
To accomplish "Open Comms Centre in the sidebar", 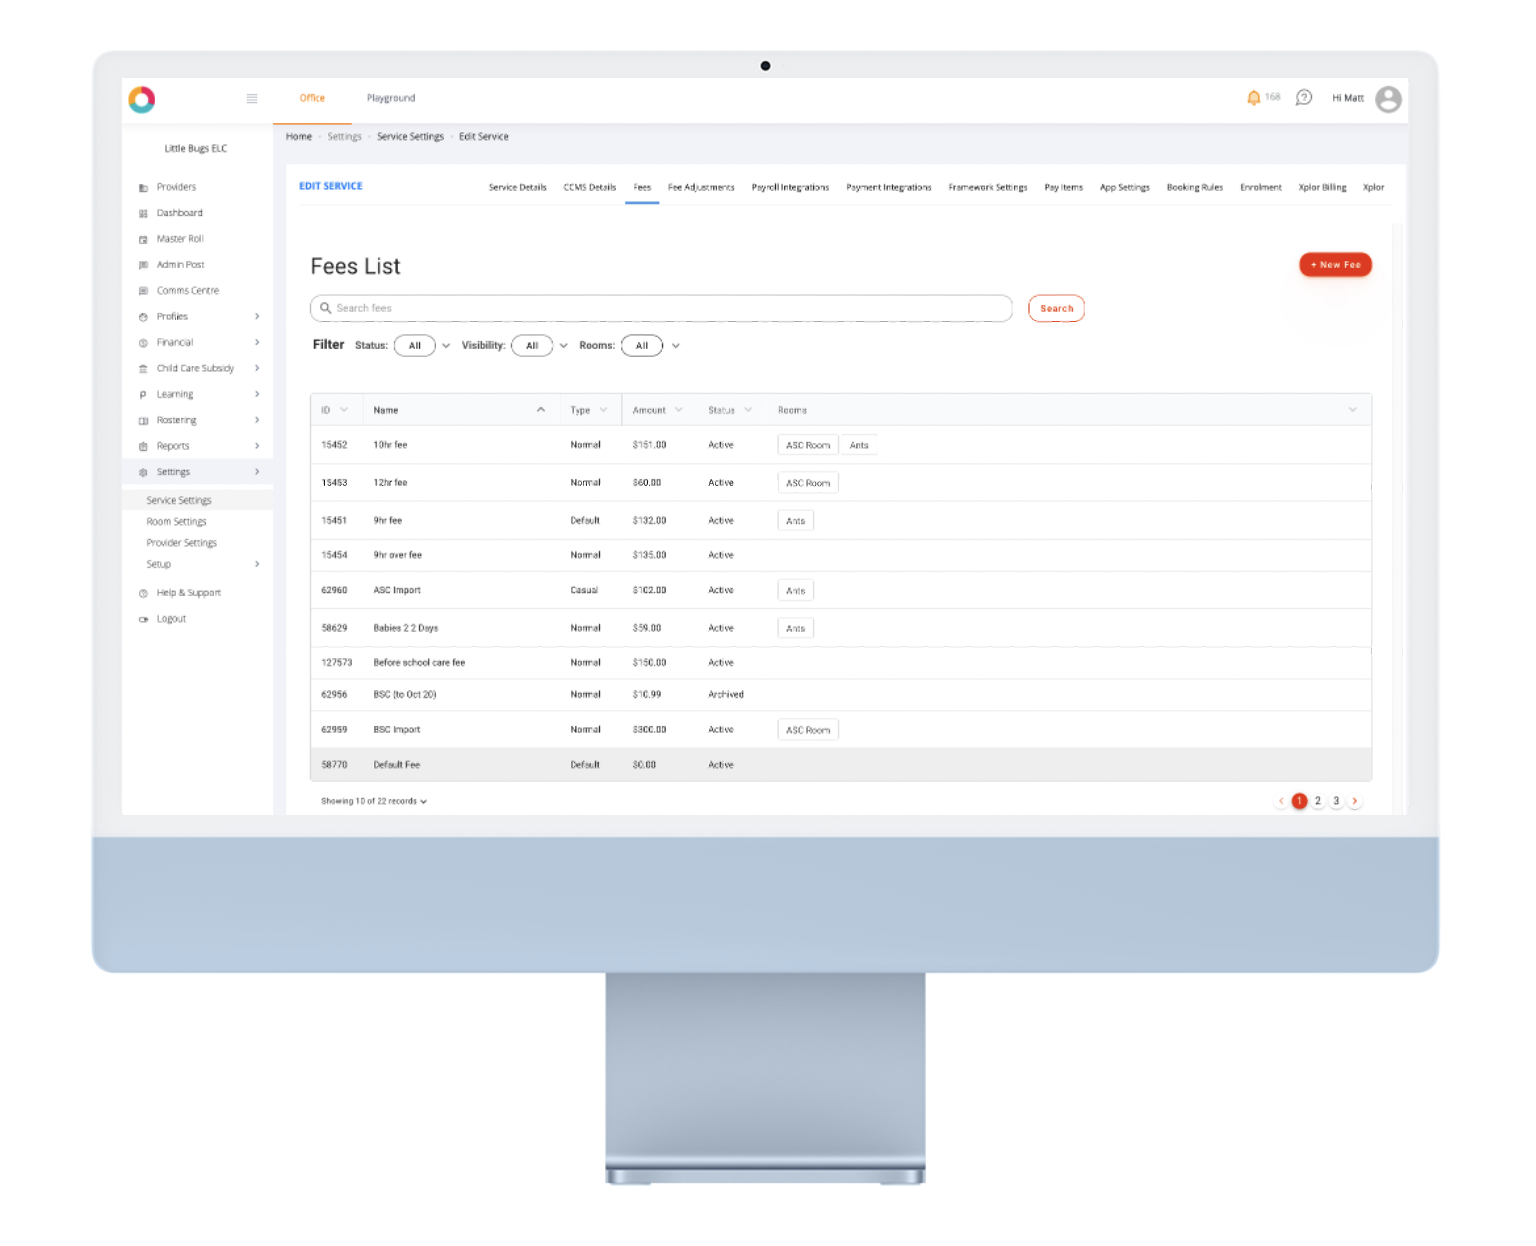I will (x=187, y=291).
